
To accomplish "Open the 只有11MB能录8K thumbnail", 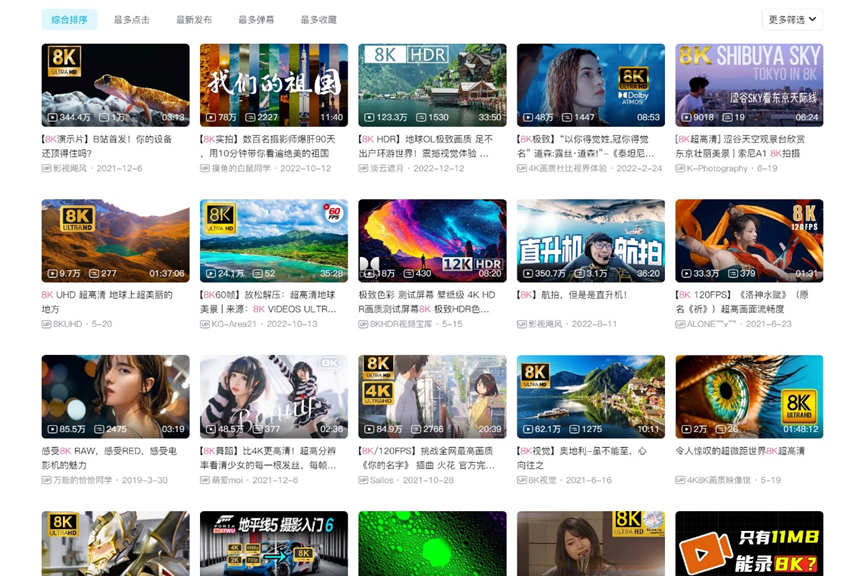I will [x=749, y=543].
